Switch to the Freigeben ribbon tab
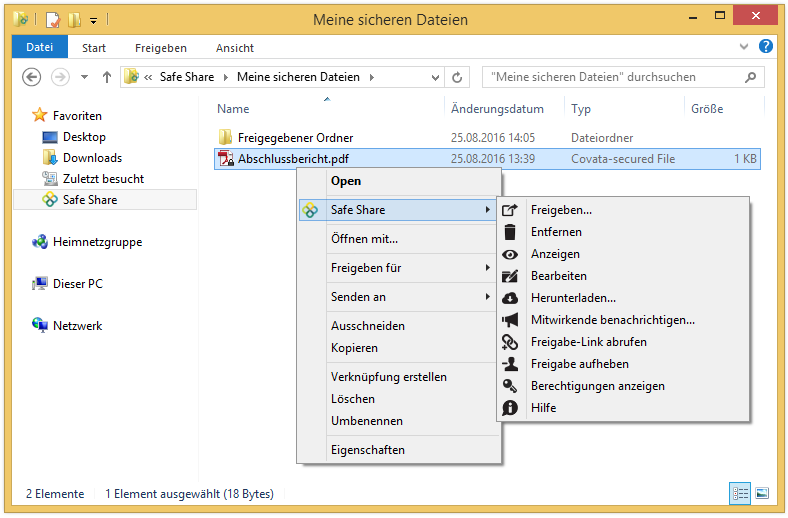This screenshot has height=518, width=788. click(161, 48)
